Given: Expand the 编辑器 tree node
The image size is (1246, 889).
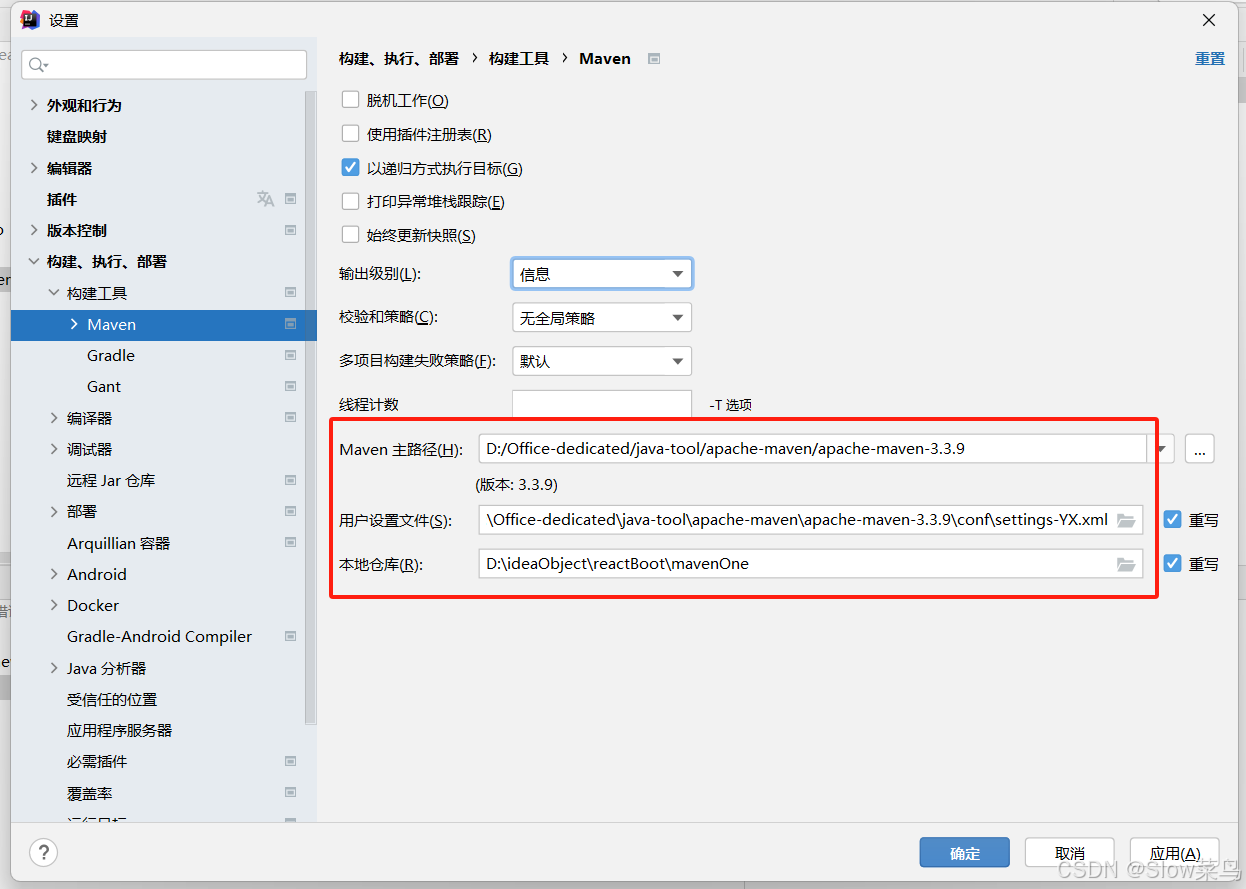Looking at the screenshot, I should coord(34,168).
